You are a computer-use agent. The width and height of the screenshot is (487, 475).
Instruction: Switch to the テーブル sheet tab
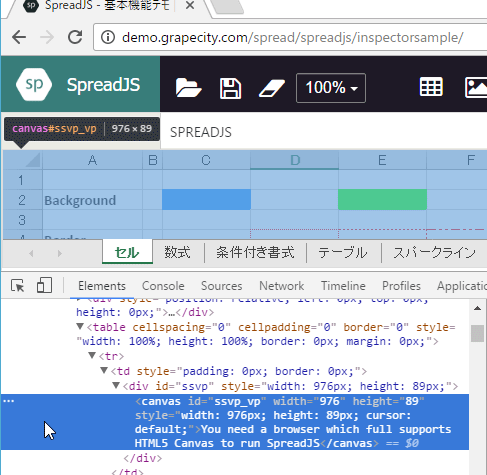coord(343,252)
